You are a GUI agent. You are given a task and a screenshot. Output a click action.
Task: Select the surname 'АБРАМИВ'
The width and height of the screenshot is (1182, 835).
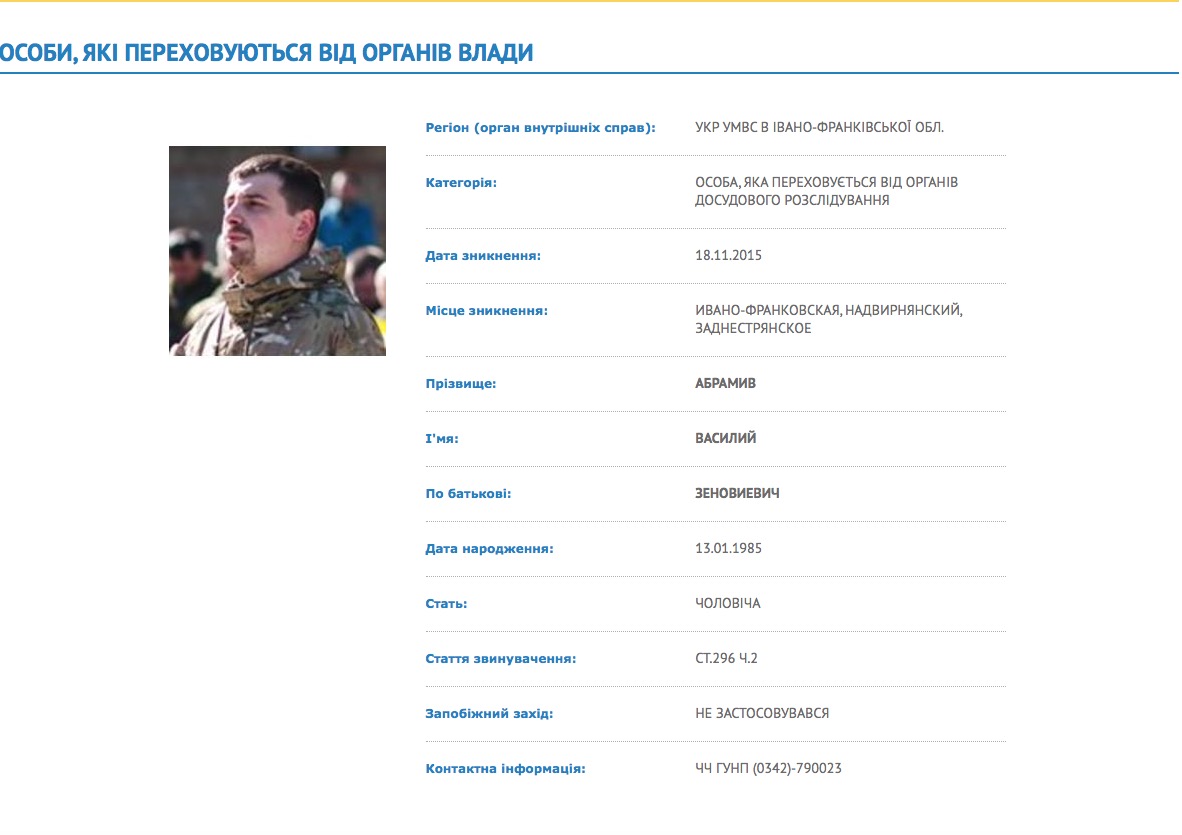coord(725,384)
